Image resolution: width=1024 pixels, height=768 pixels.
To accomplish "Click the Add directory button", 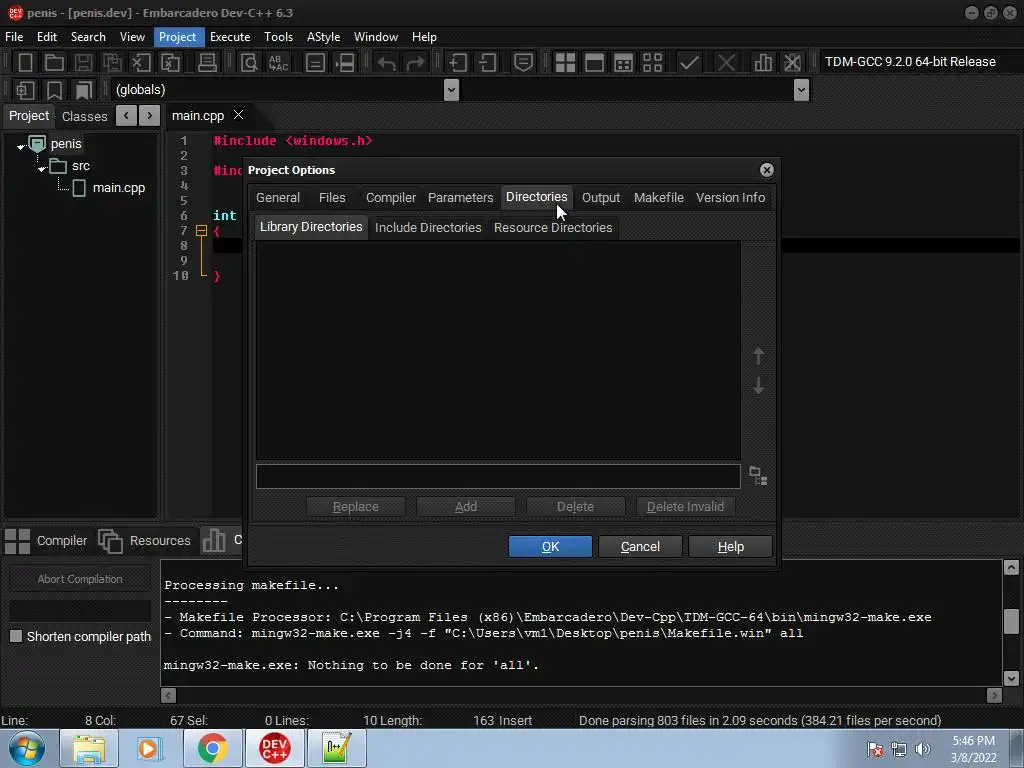I will tap(466, 507).
